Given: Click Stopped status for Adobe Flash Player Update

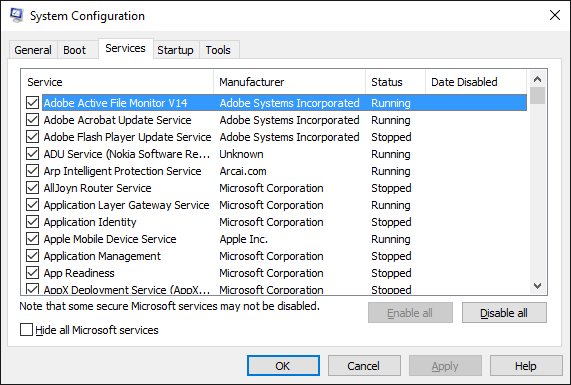Looking at the screenshot, I should tap(391, 137).
